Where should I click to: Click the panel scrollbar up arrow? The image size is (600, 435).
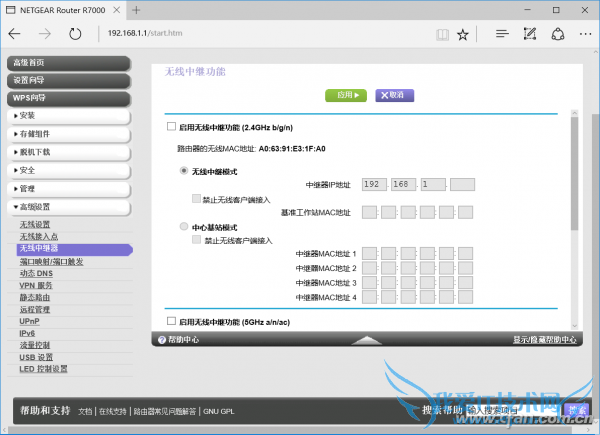click(x=574, y=113)
